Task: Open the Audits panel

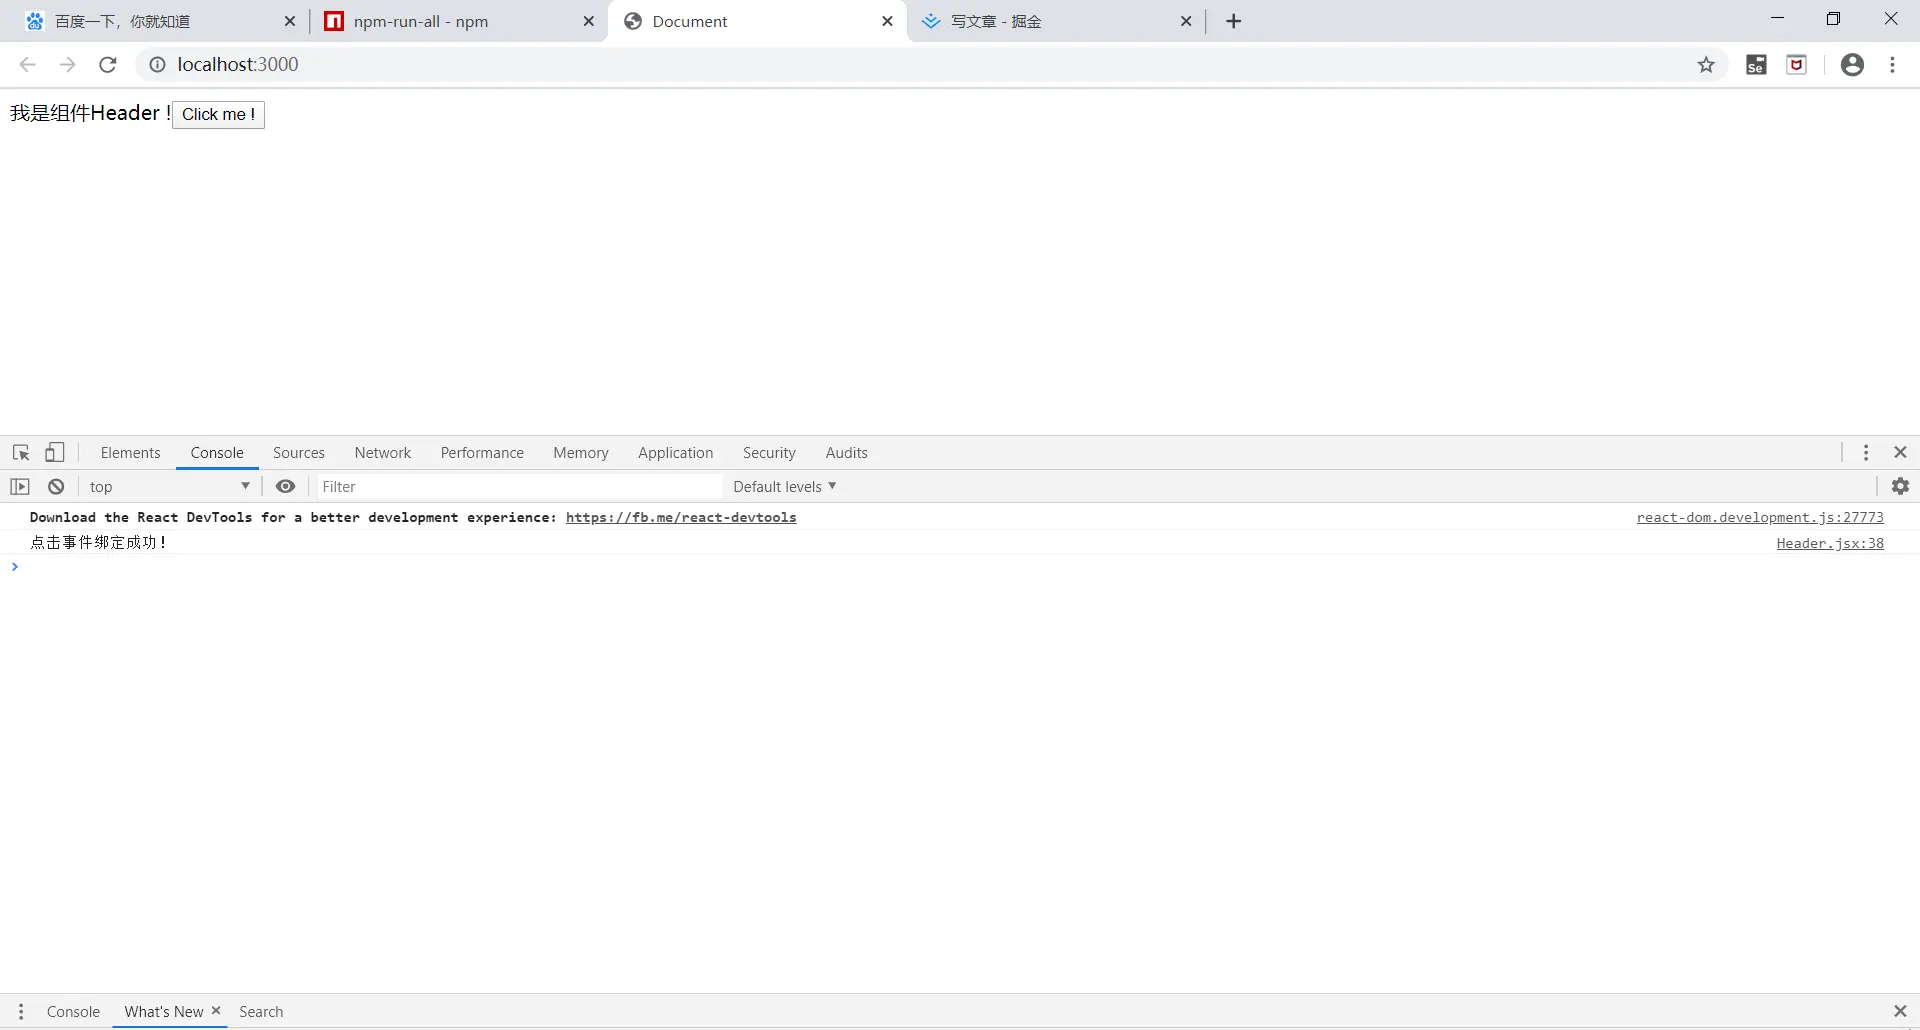Action: coord(847,453)
